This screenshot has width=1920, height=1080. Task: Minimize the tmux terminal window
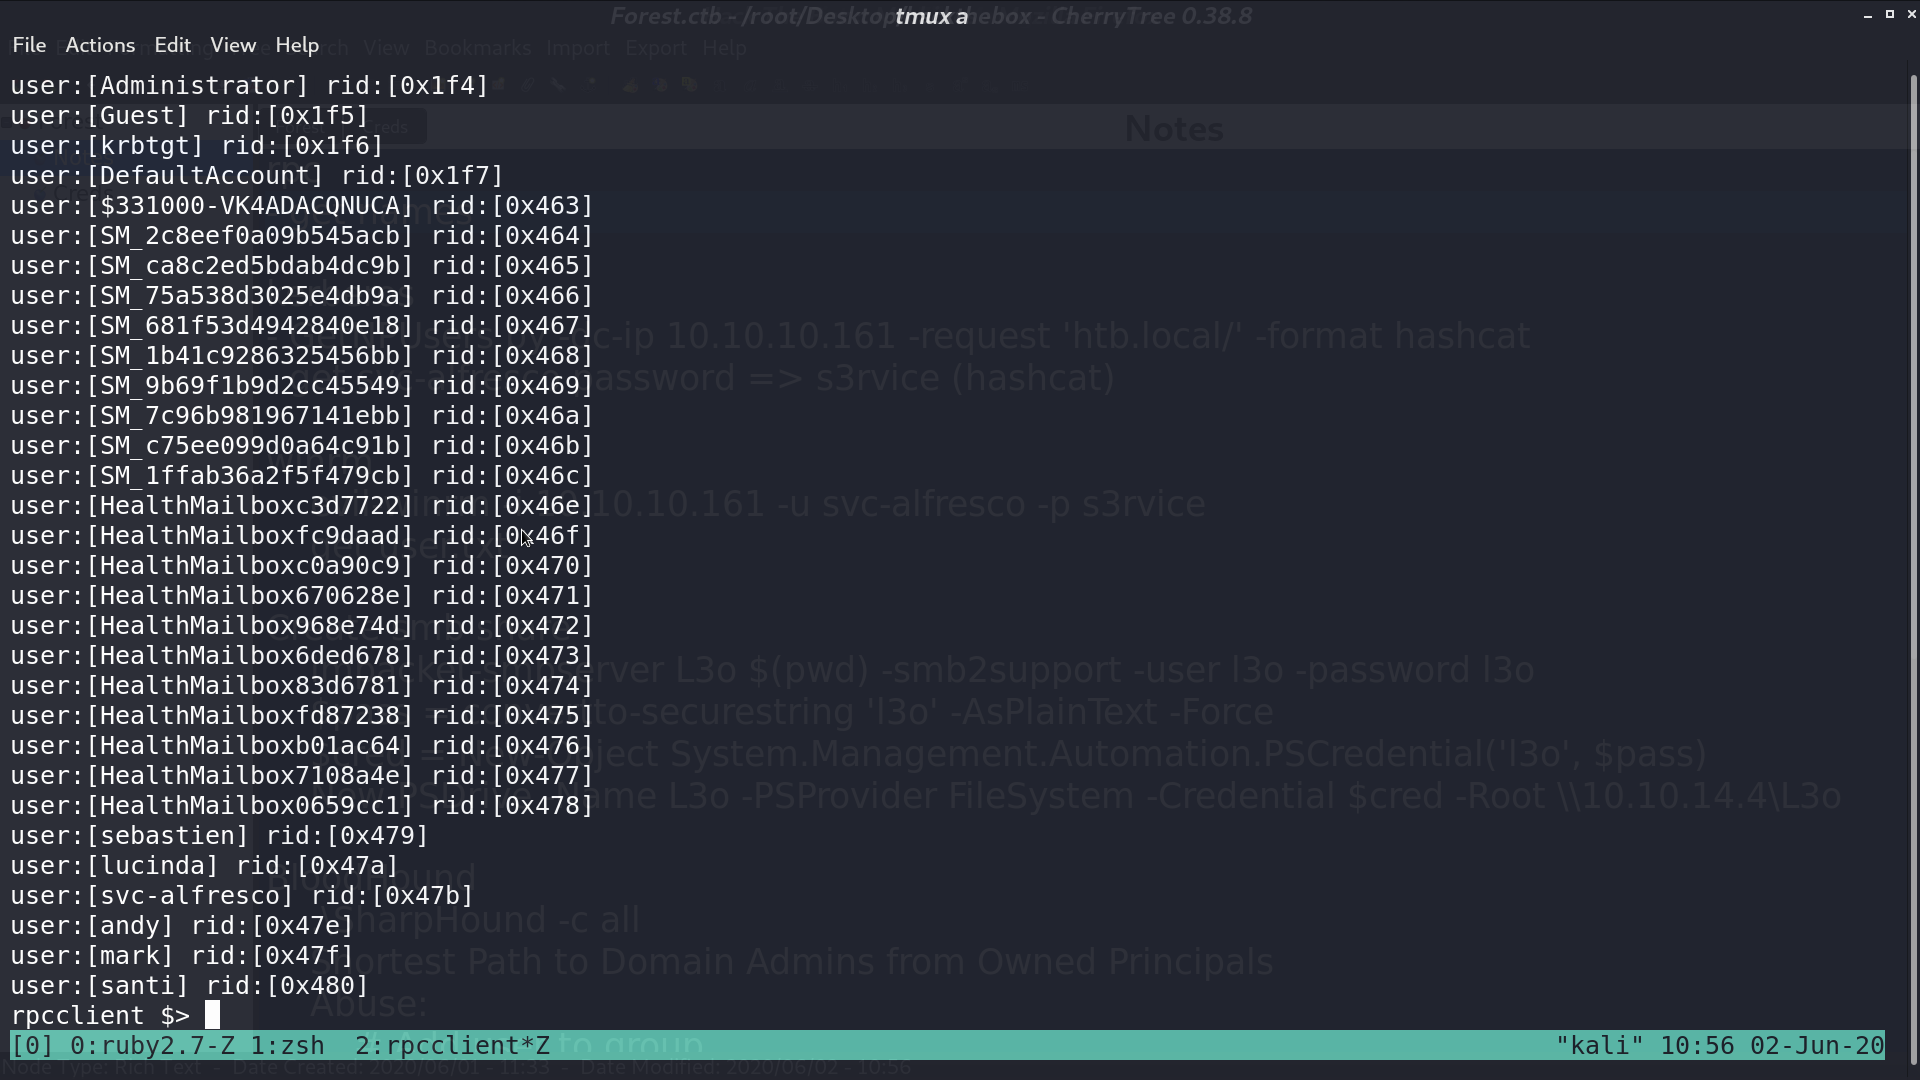pos(1868,15)
